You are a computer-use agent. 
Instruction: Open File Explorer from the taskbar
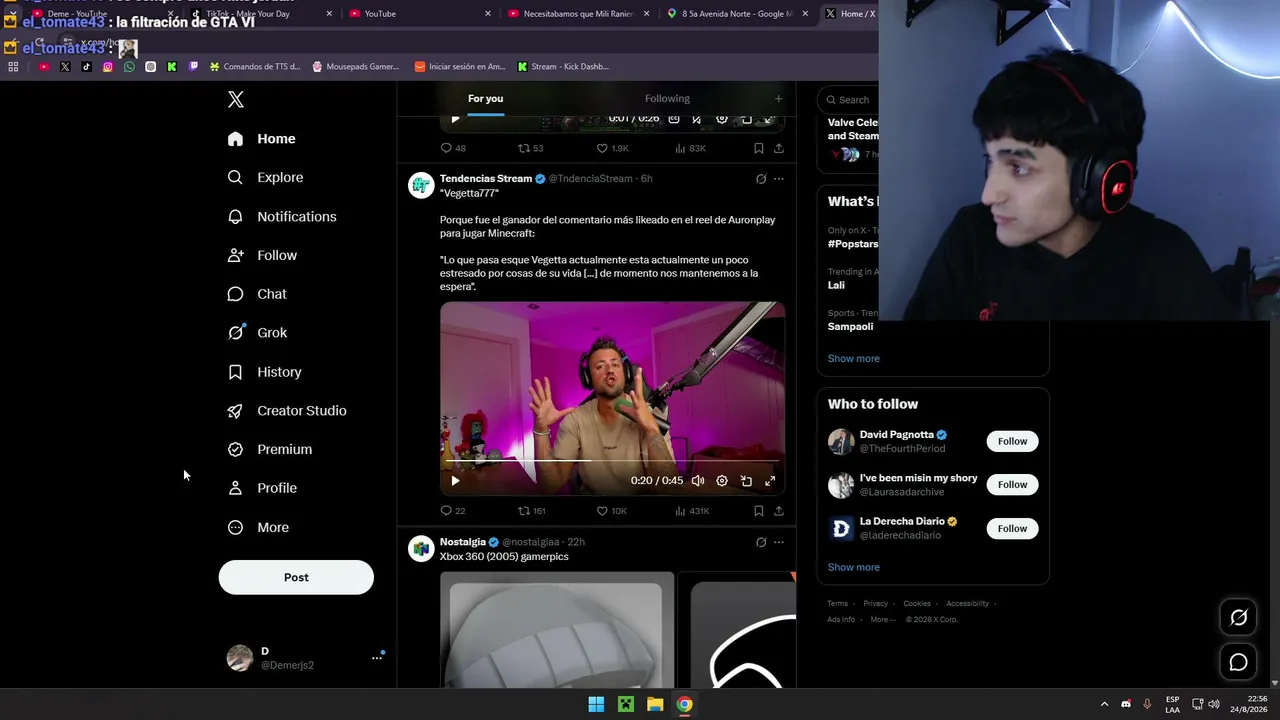point(655,704)
